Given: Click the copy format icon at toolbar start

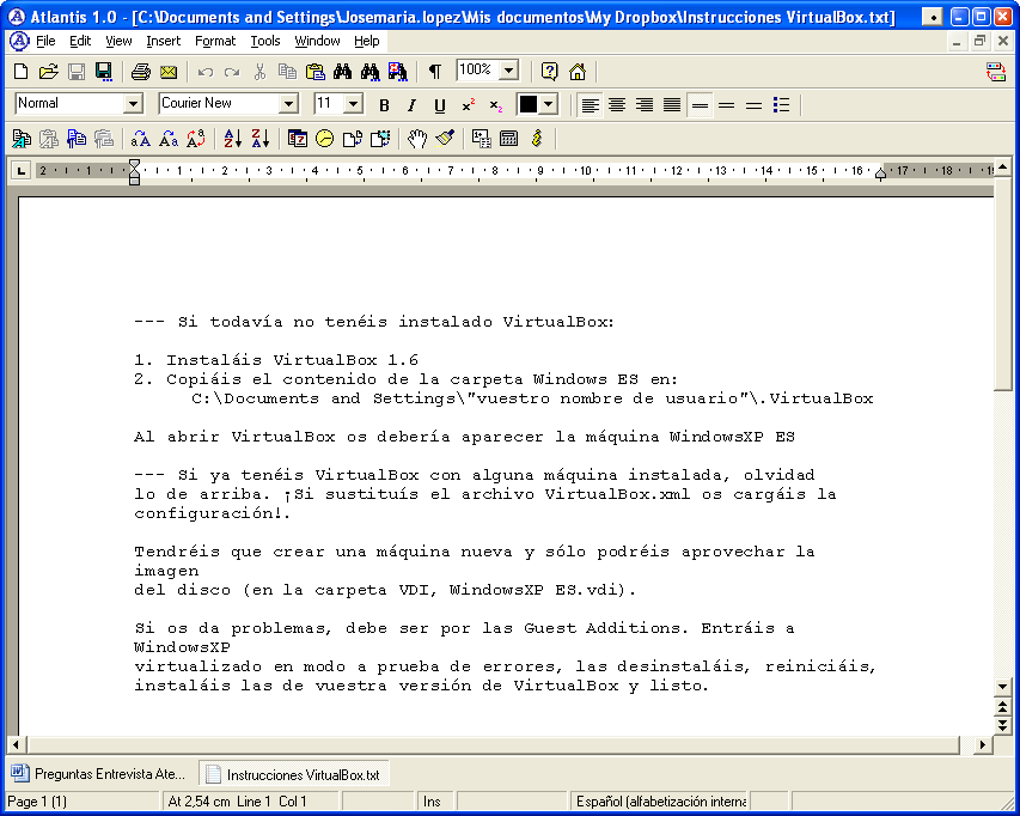Looking at the screenshot, I should pyautogui.click(x=21, y=138).
